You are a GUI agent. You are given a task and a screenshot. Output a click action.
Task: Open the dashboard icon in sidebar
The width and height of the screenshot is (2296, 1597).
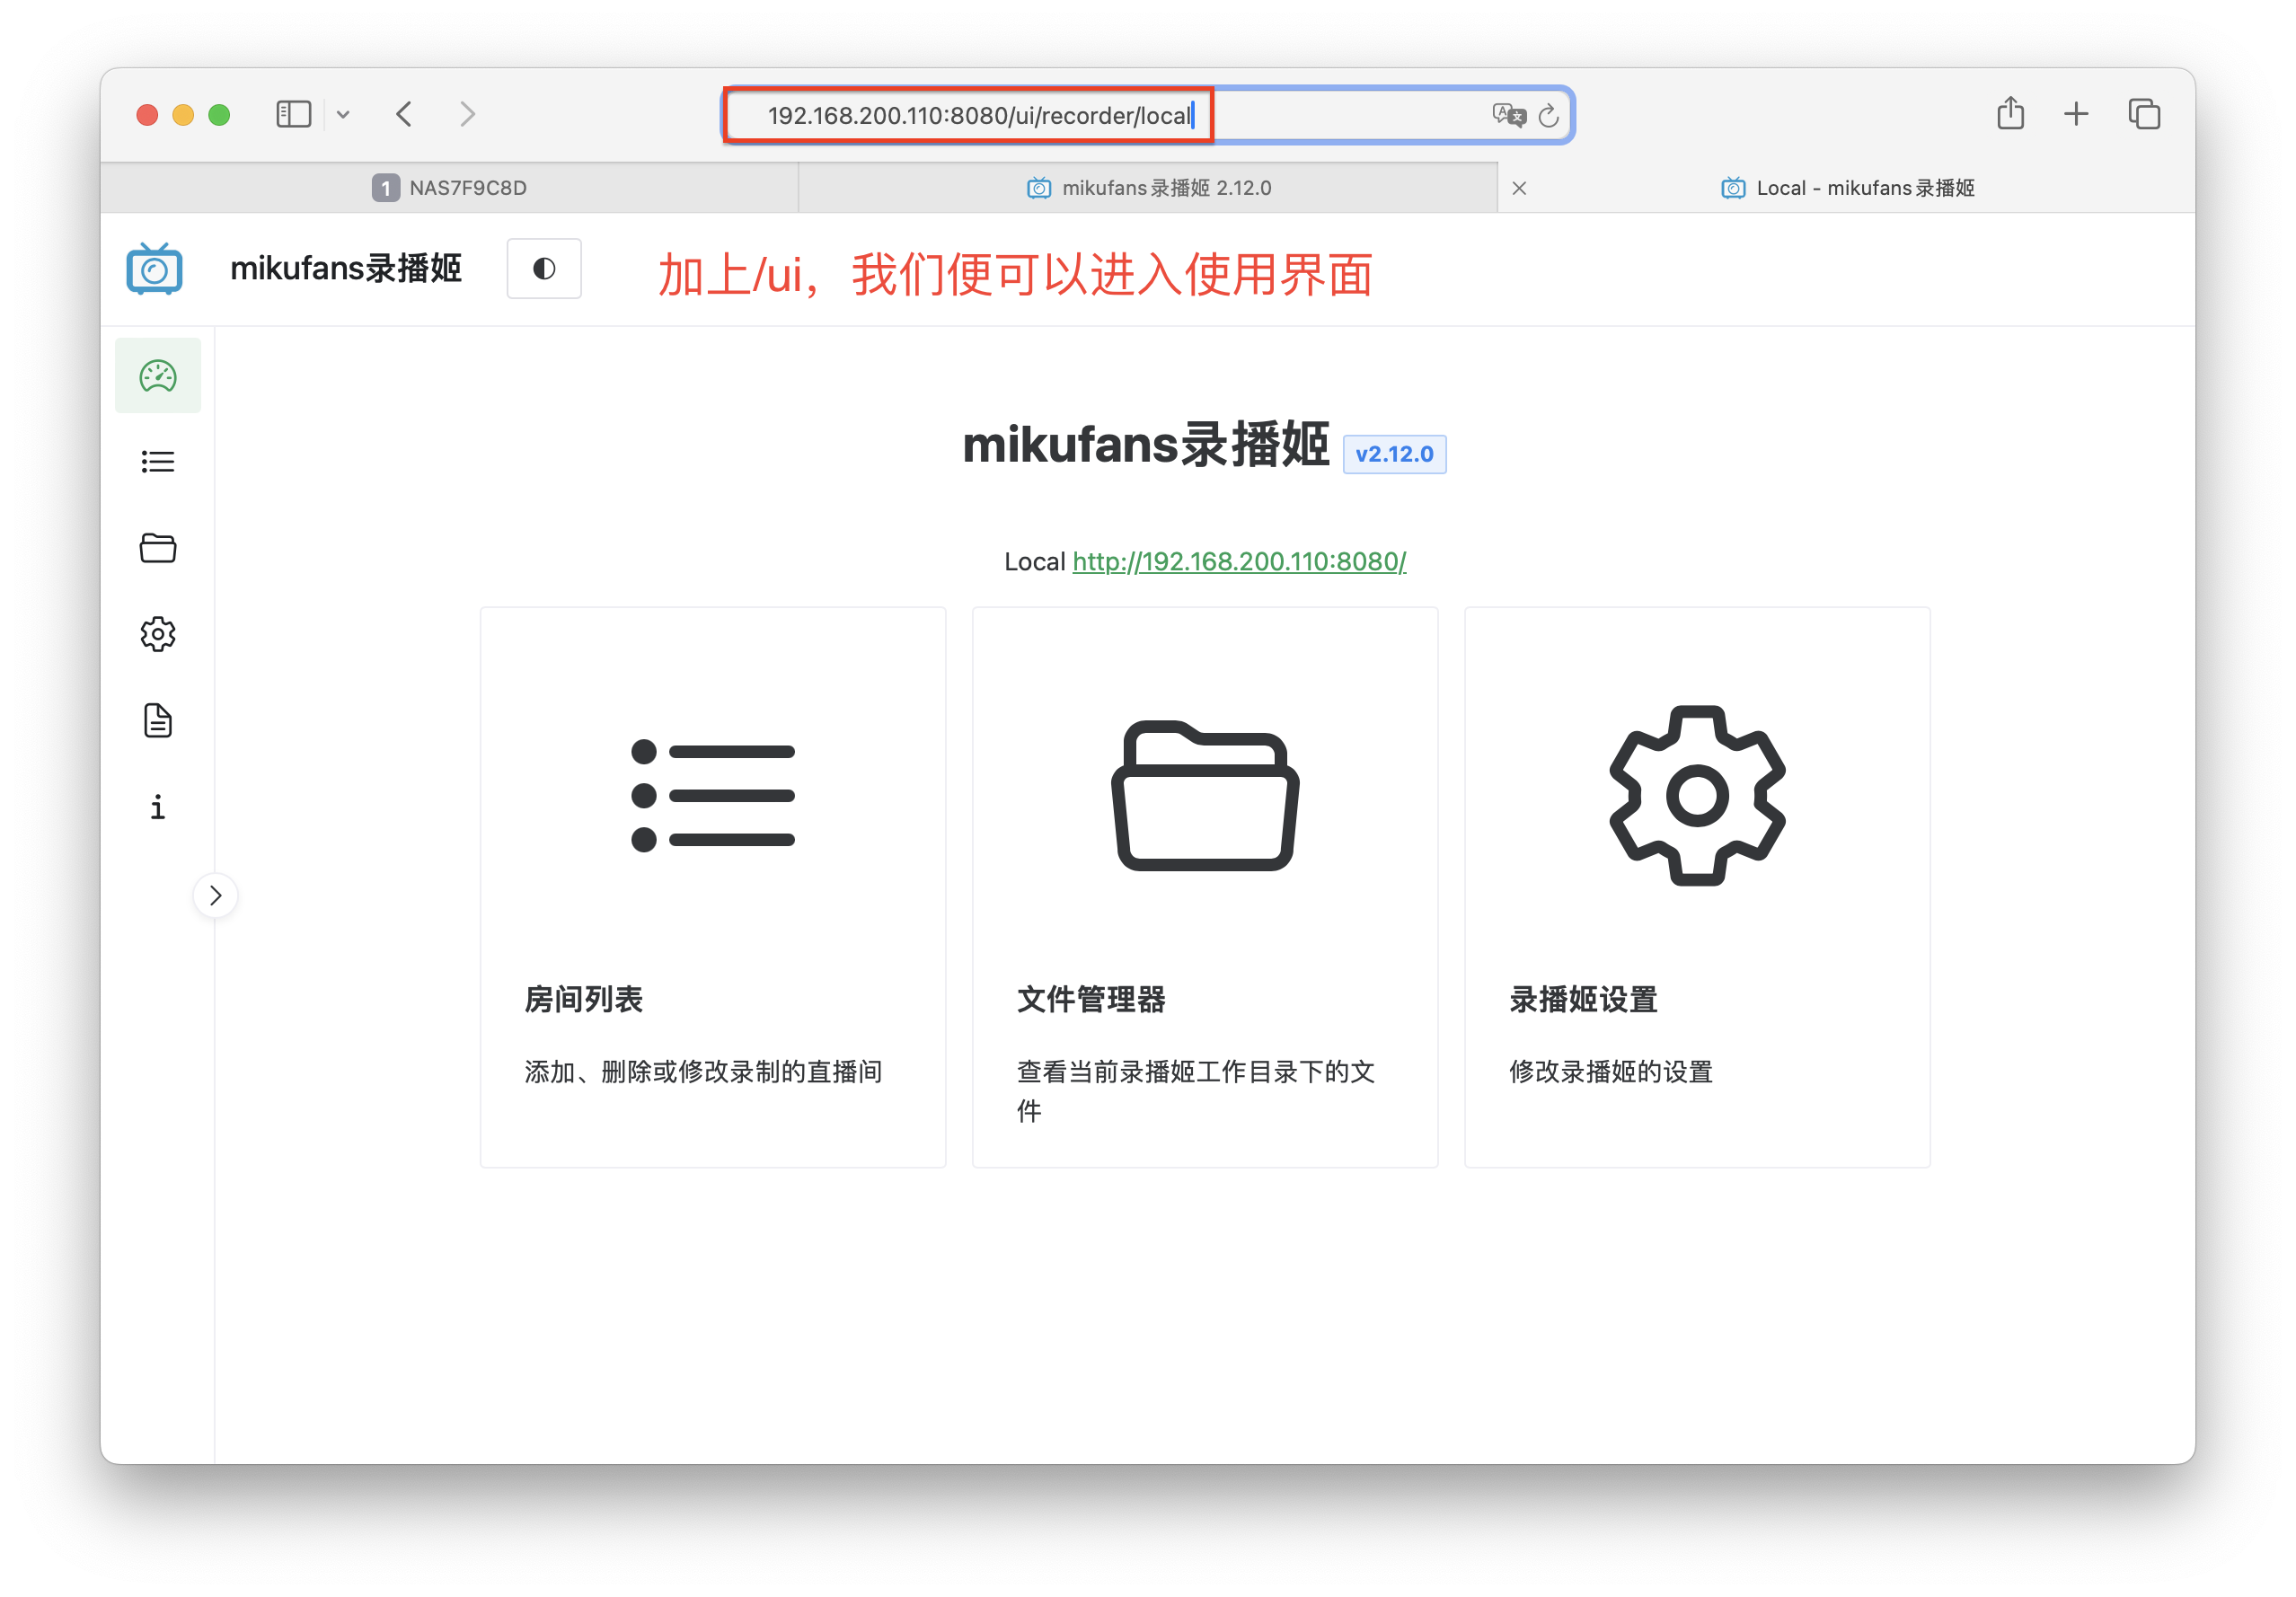(x=158, y=376)
